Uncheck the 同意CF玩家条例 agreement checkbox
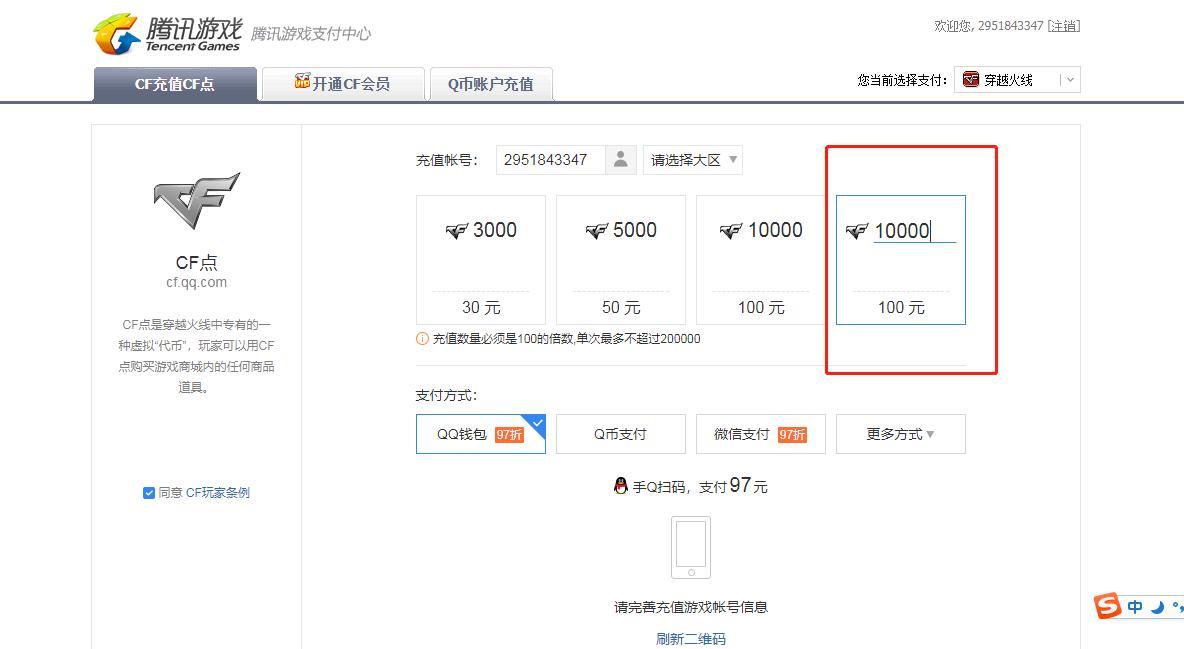The height and width of the screenshot is (649, 1184). coord(148,492)
